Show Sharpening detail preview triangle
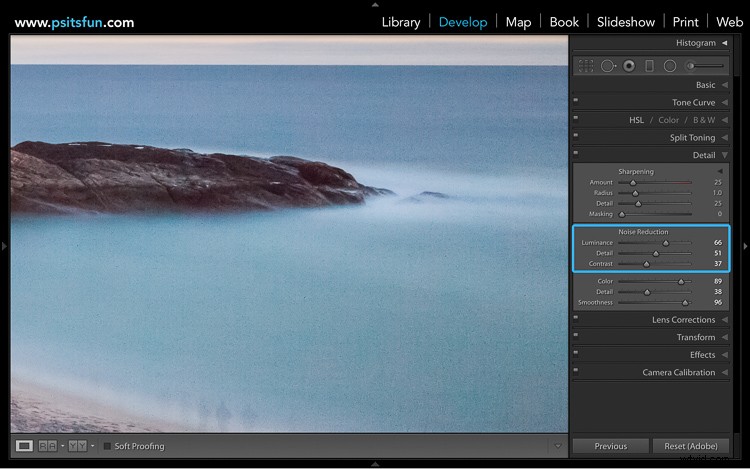This screenshot has width=750, height=469. (x=720, y=171)
